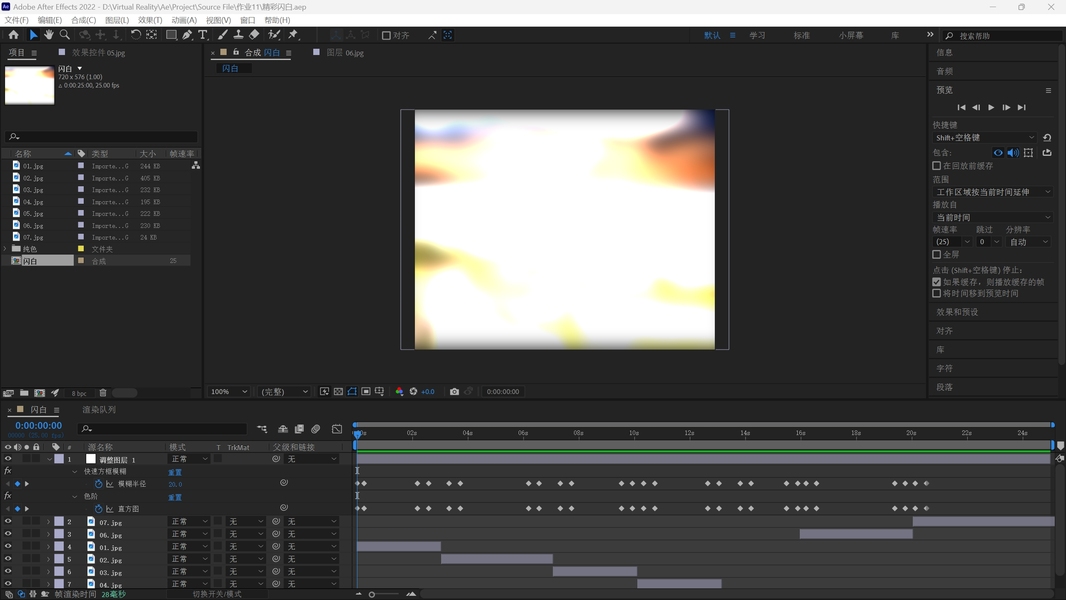Image resolution: width=1066 pixels, height=600 pixels.
Task: Jump to the first frame
Action: coord(961,107)
